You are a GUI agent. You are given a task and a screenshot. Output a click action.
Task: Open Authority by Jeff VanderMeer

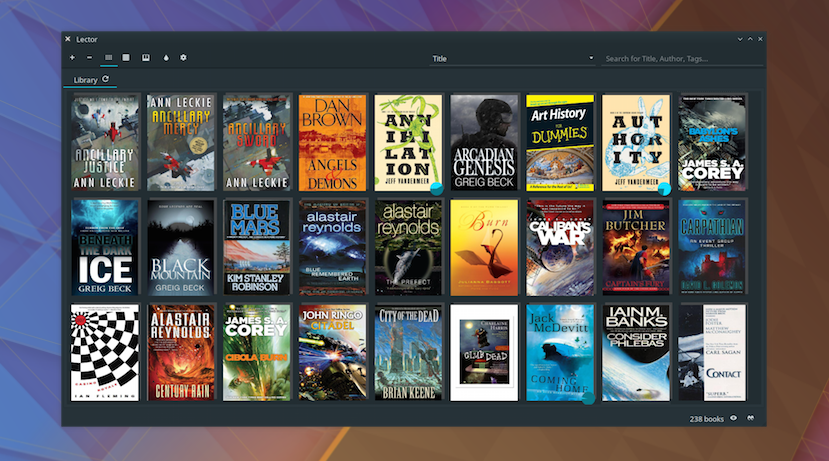(x=636, y=143)
